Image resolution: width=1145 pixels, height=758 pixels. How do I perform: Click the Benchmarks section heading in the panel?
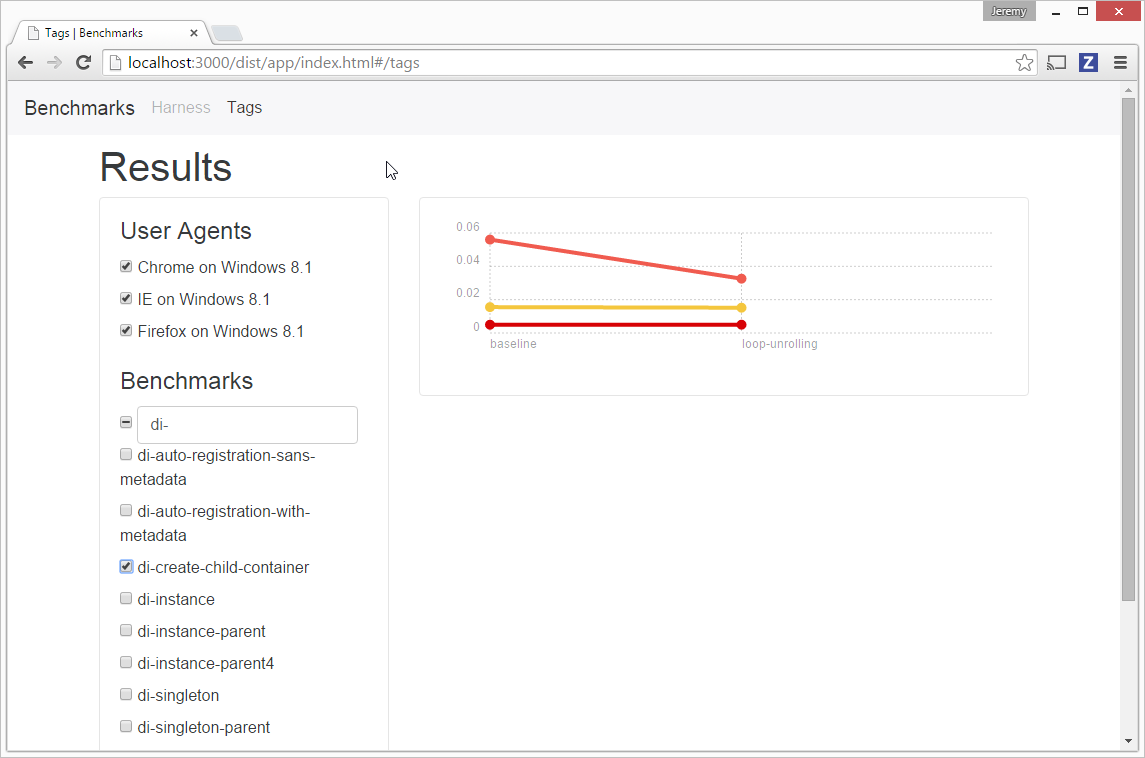187,381
